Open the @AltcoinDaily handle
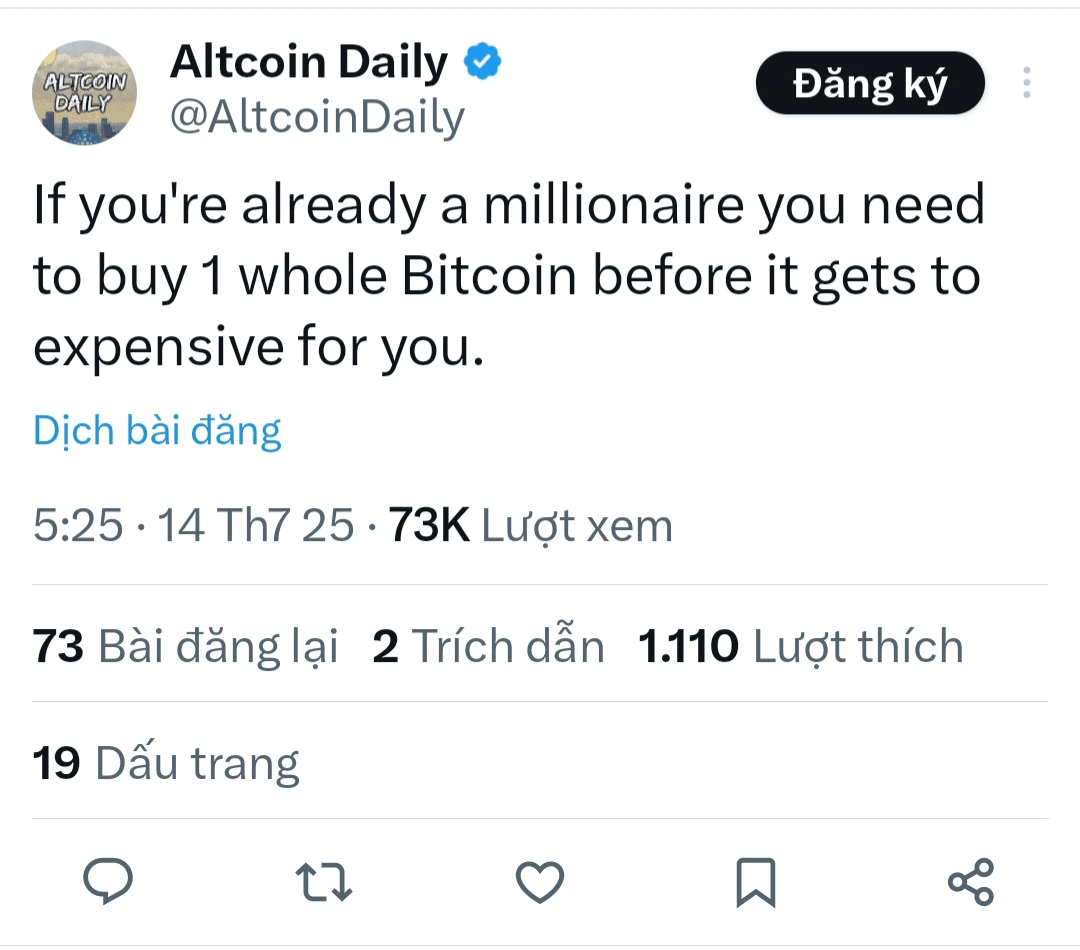 pyautogui.click(x=317, y=117)
